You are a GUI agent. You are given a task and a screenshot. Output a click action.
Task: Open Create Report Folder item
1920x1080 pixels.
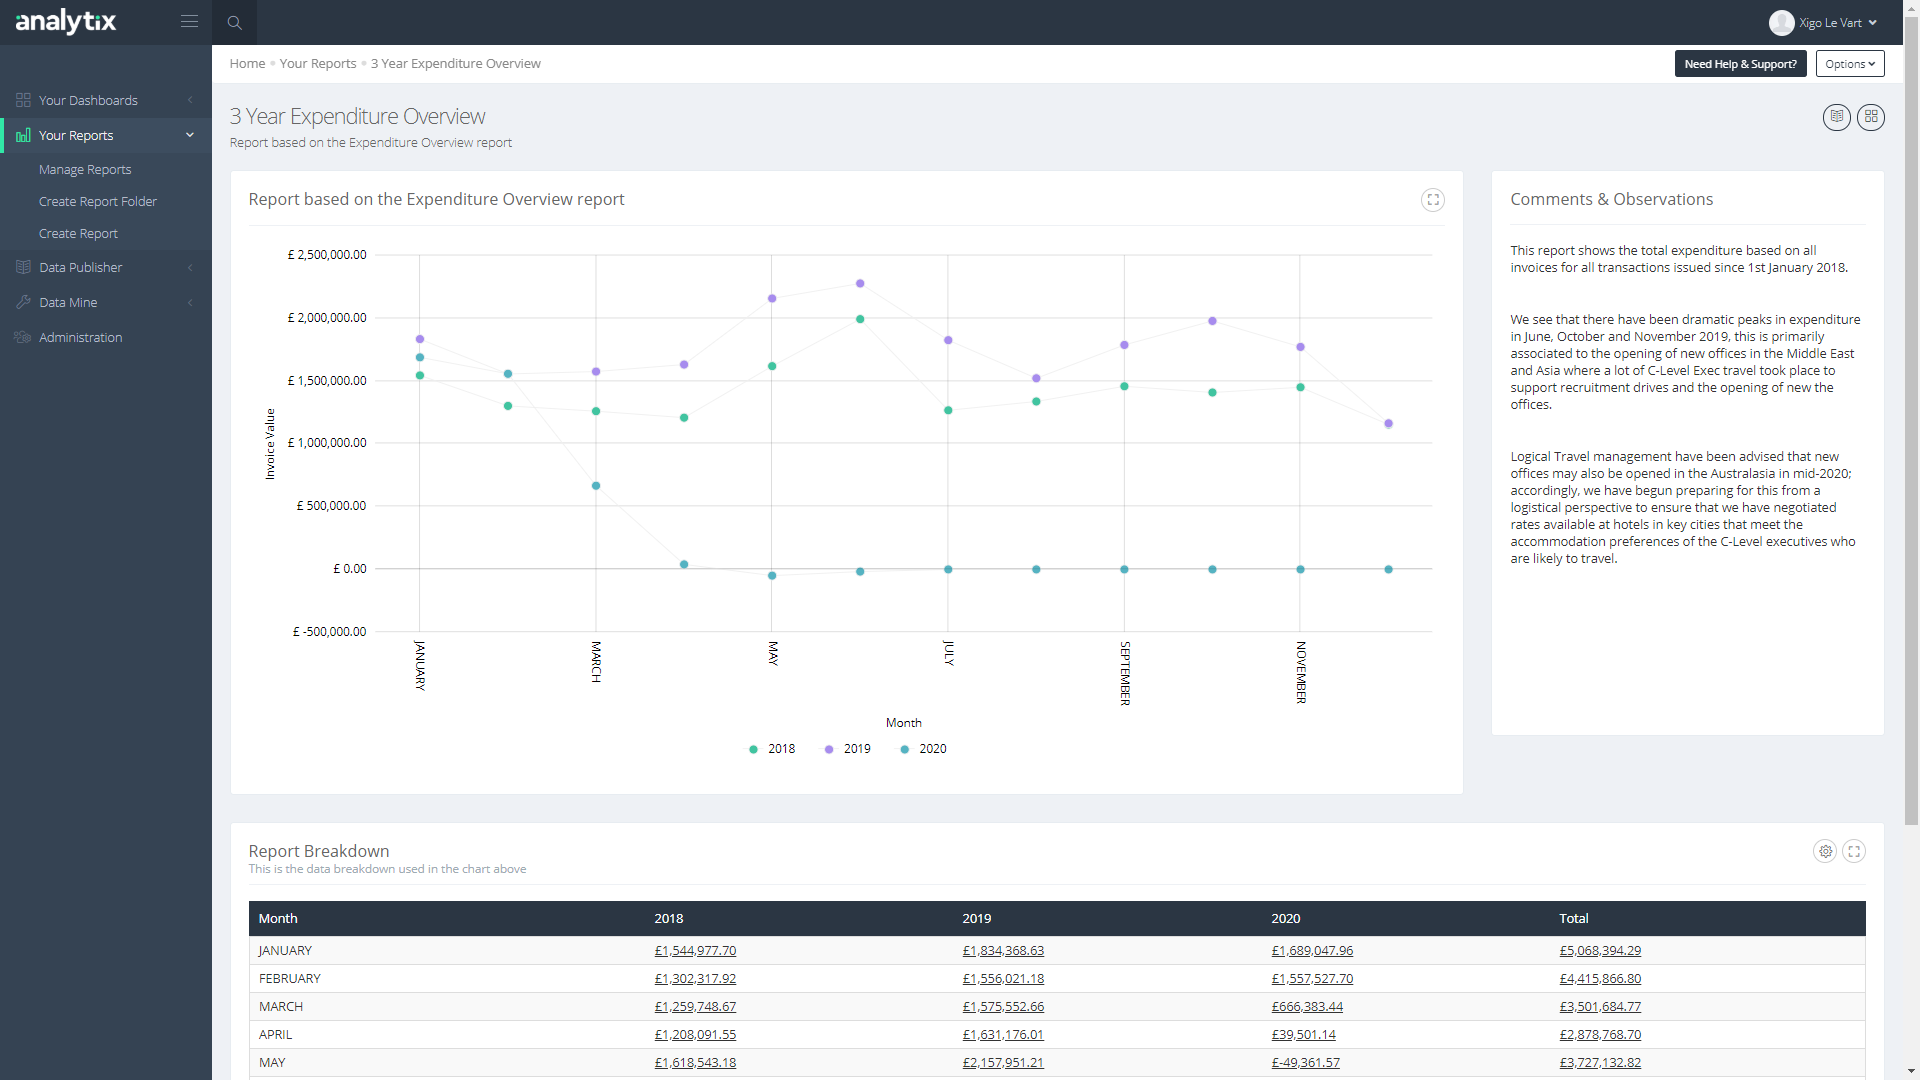98,202
